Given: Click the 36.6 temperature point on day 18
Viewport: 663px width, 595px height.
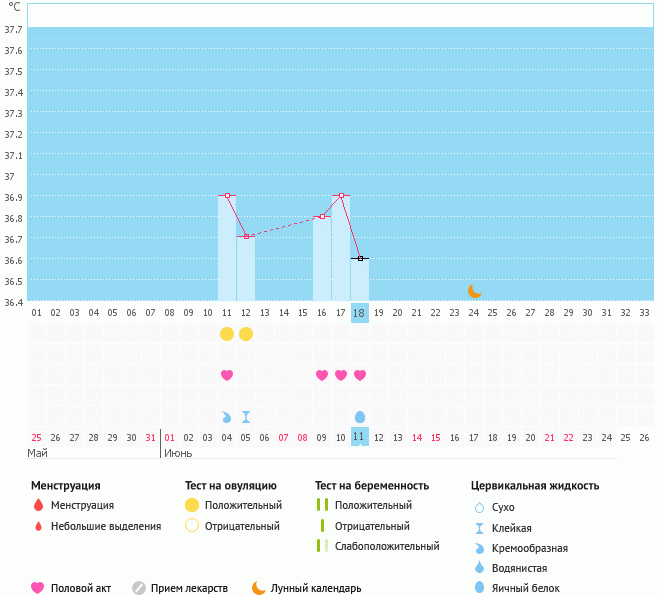Looking at the screenshot, I should [360, 258].
